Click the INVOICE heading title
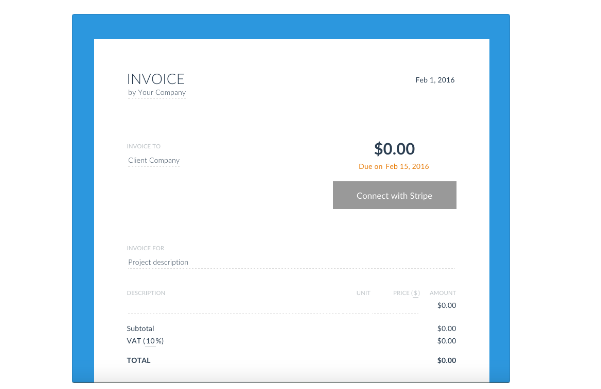 pos(156,79)
